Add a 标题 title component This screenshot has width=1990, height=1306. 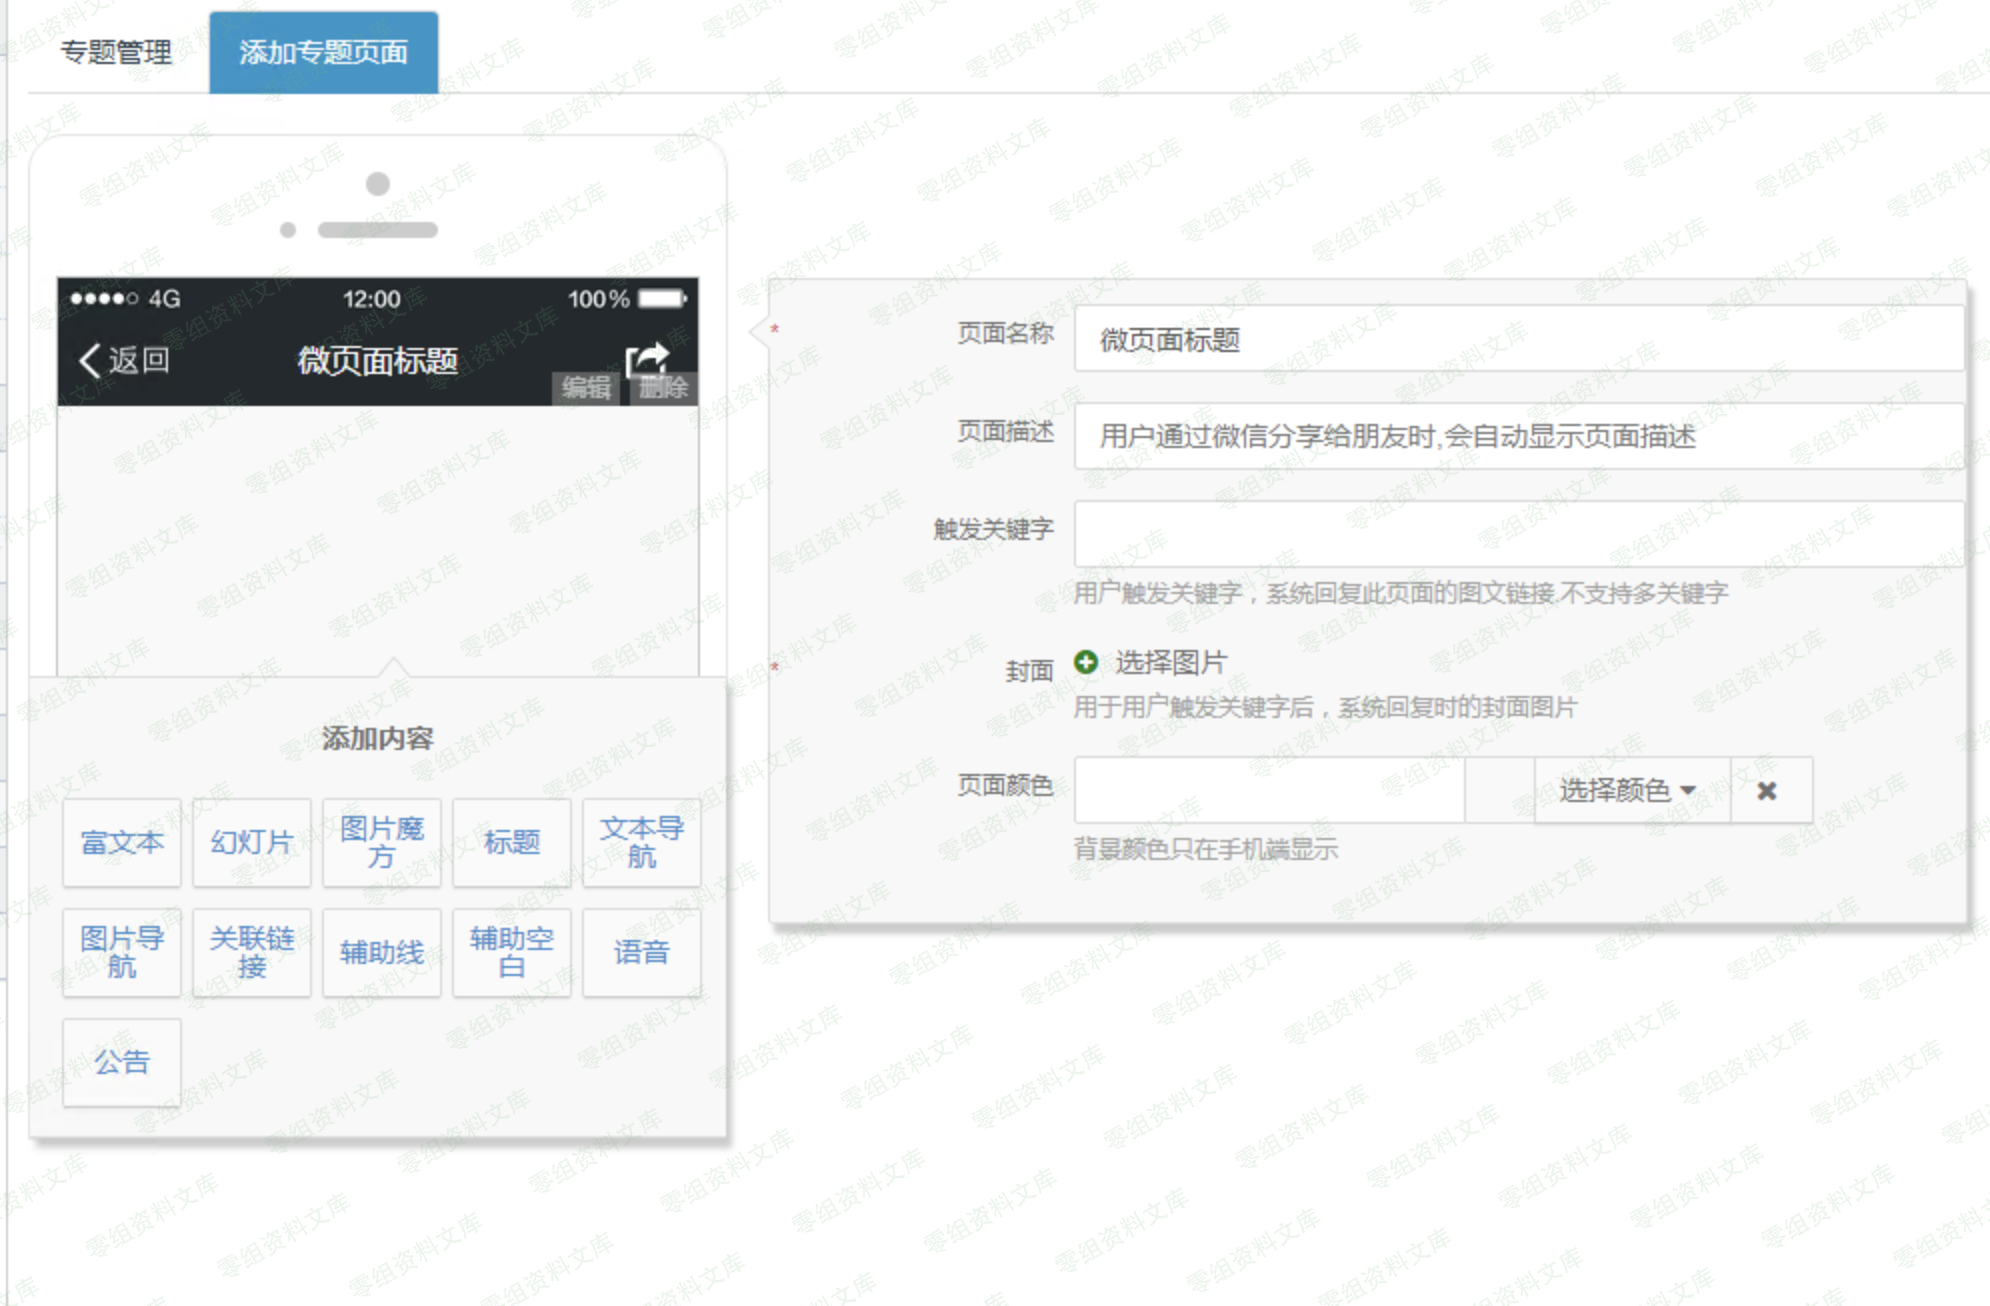[512, 843]
